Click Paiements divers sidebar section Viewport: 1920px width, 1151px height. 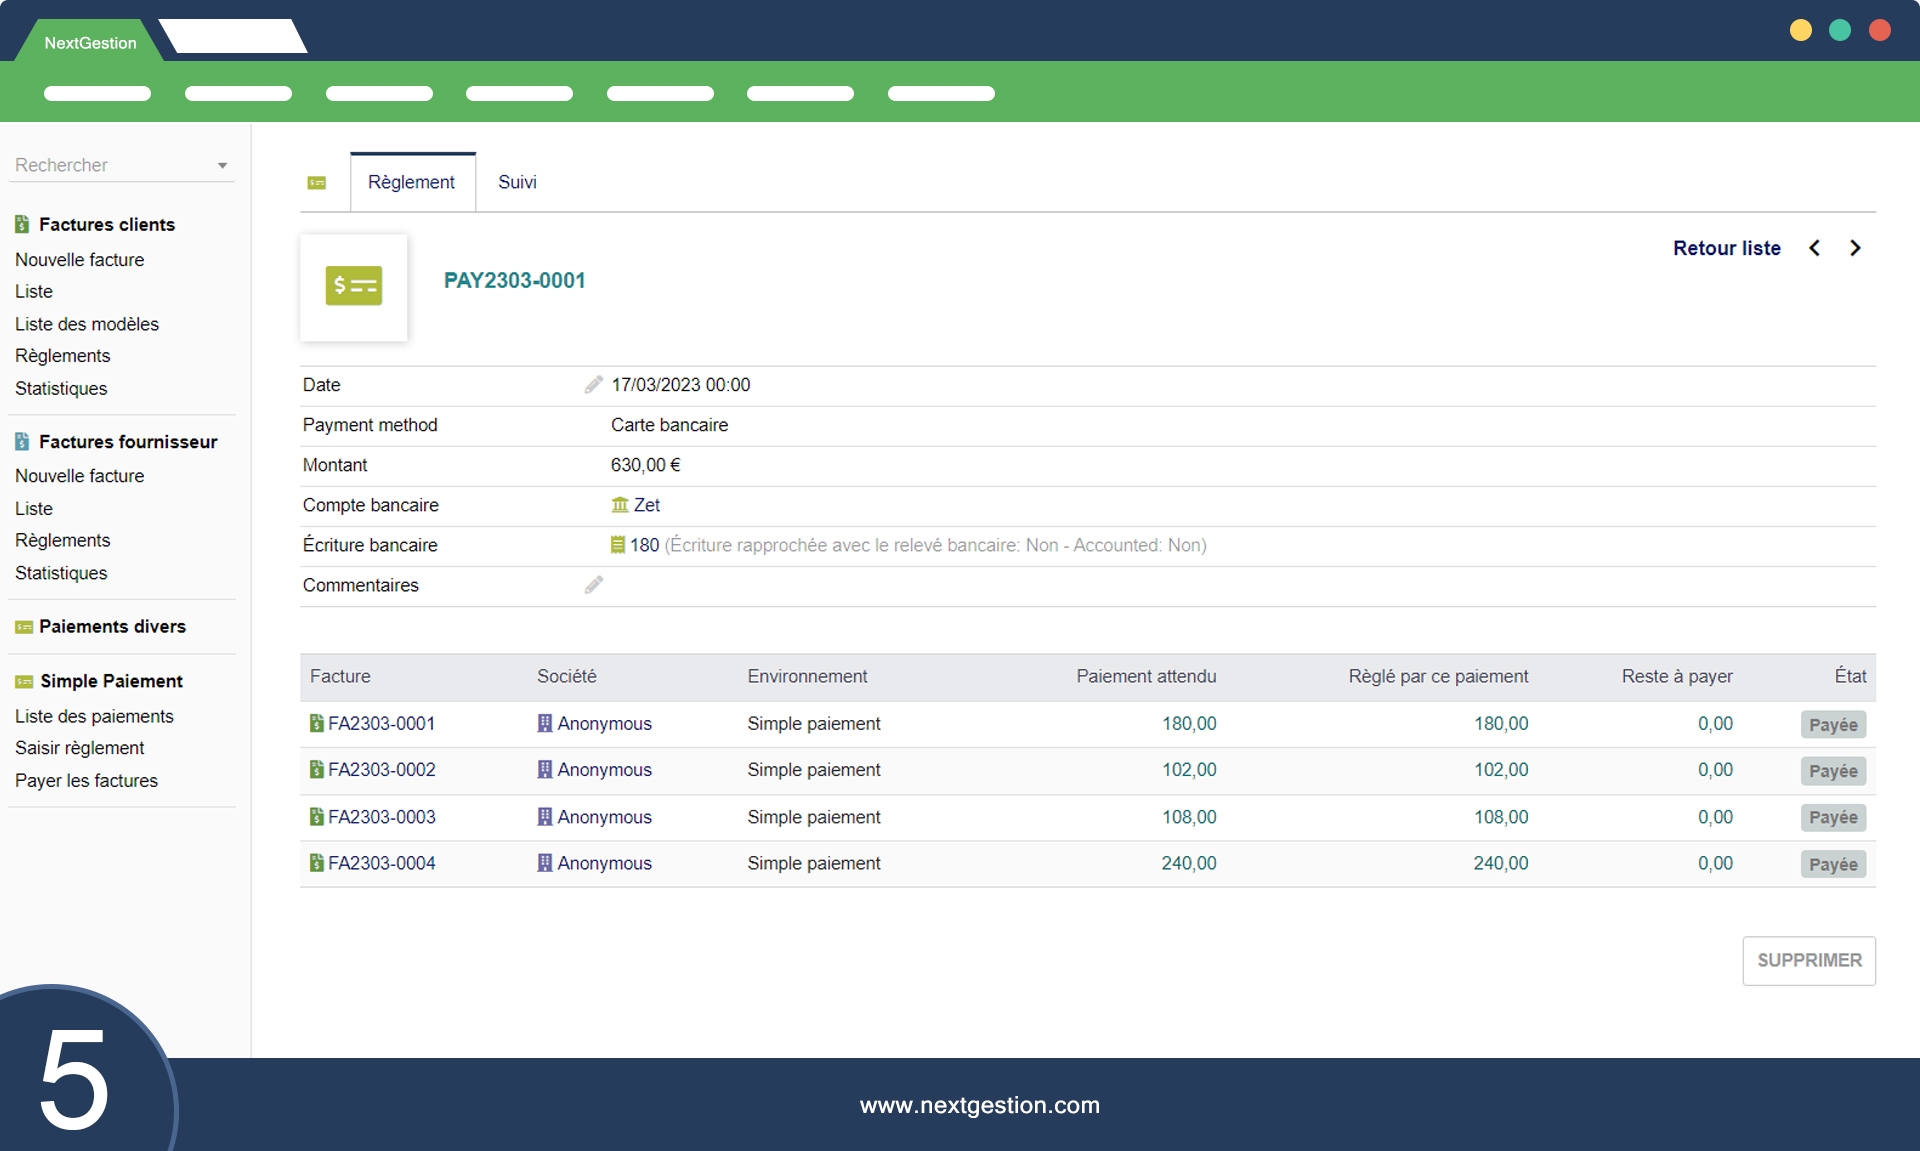pyautogui.click(x=112, y=627)
